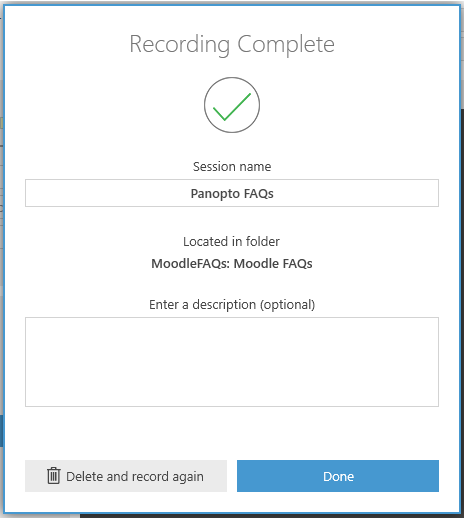
Task: Select the MoodleFAQs: Moodle FAQs folder text
Action: point(232,263)
